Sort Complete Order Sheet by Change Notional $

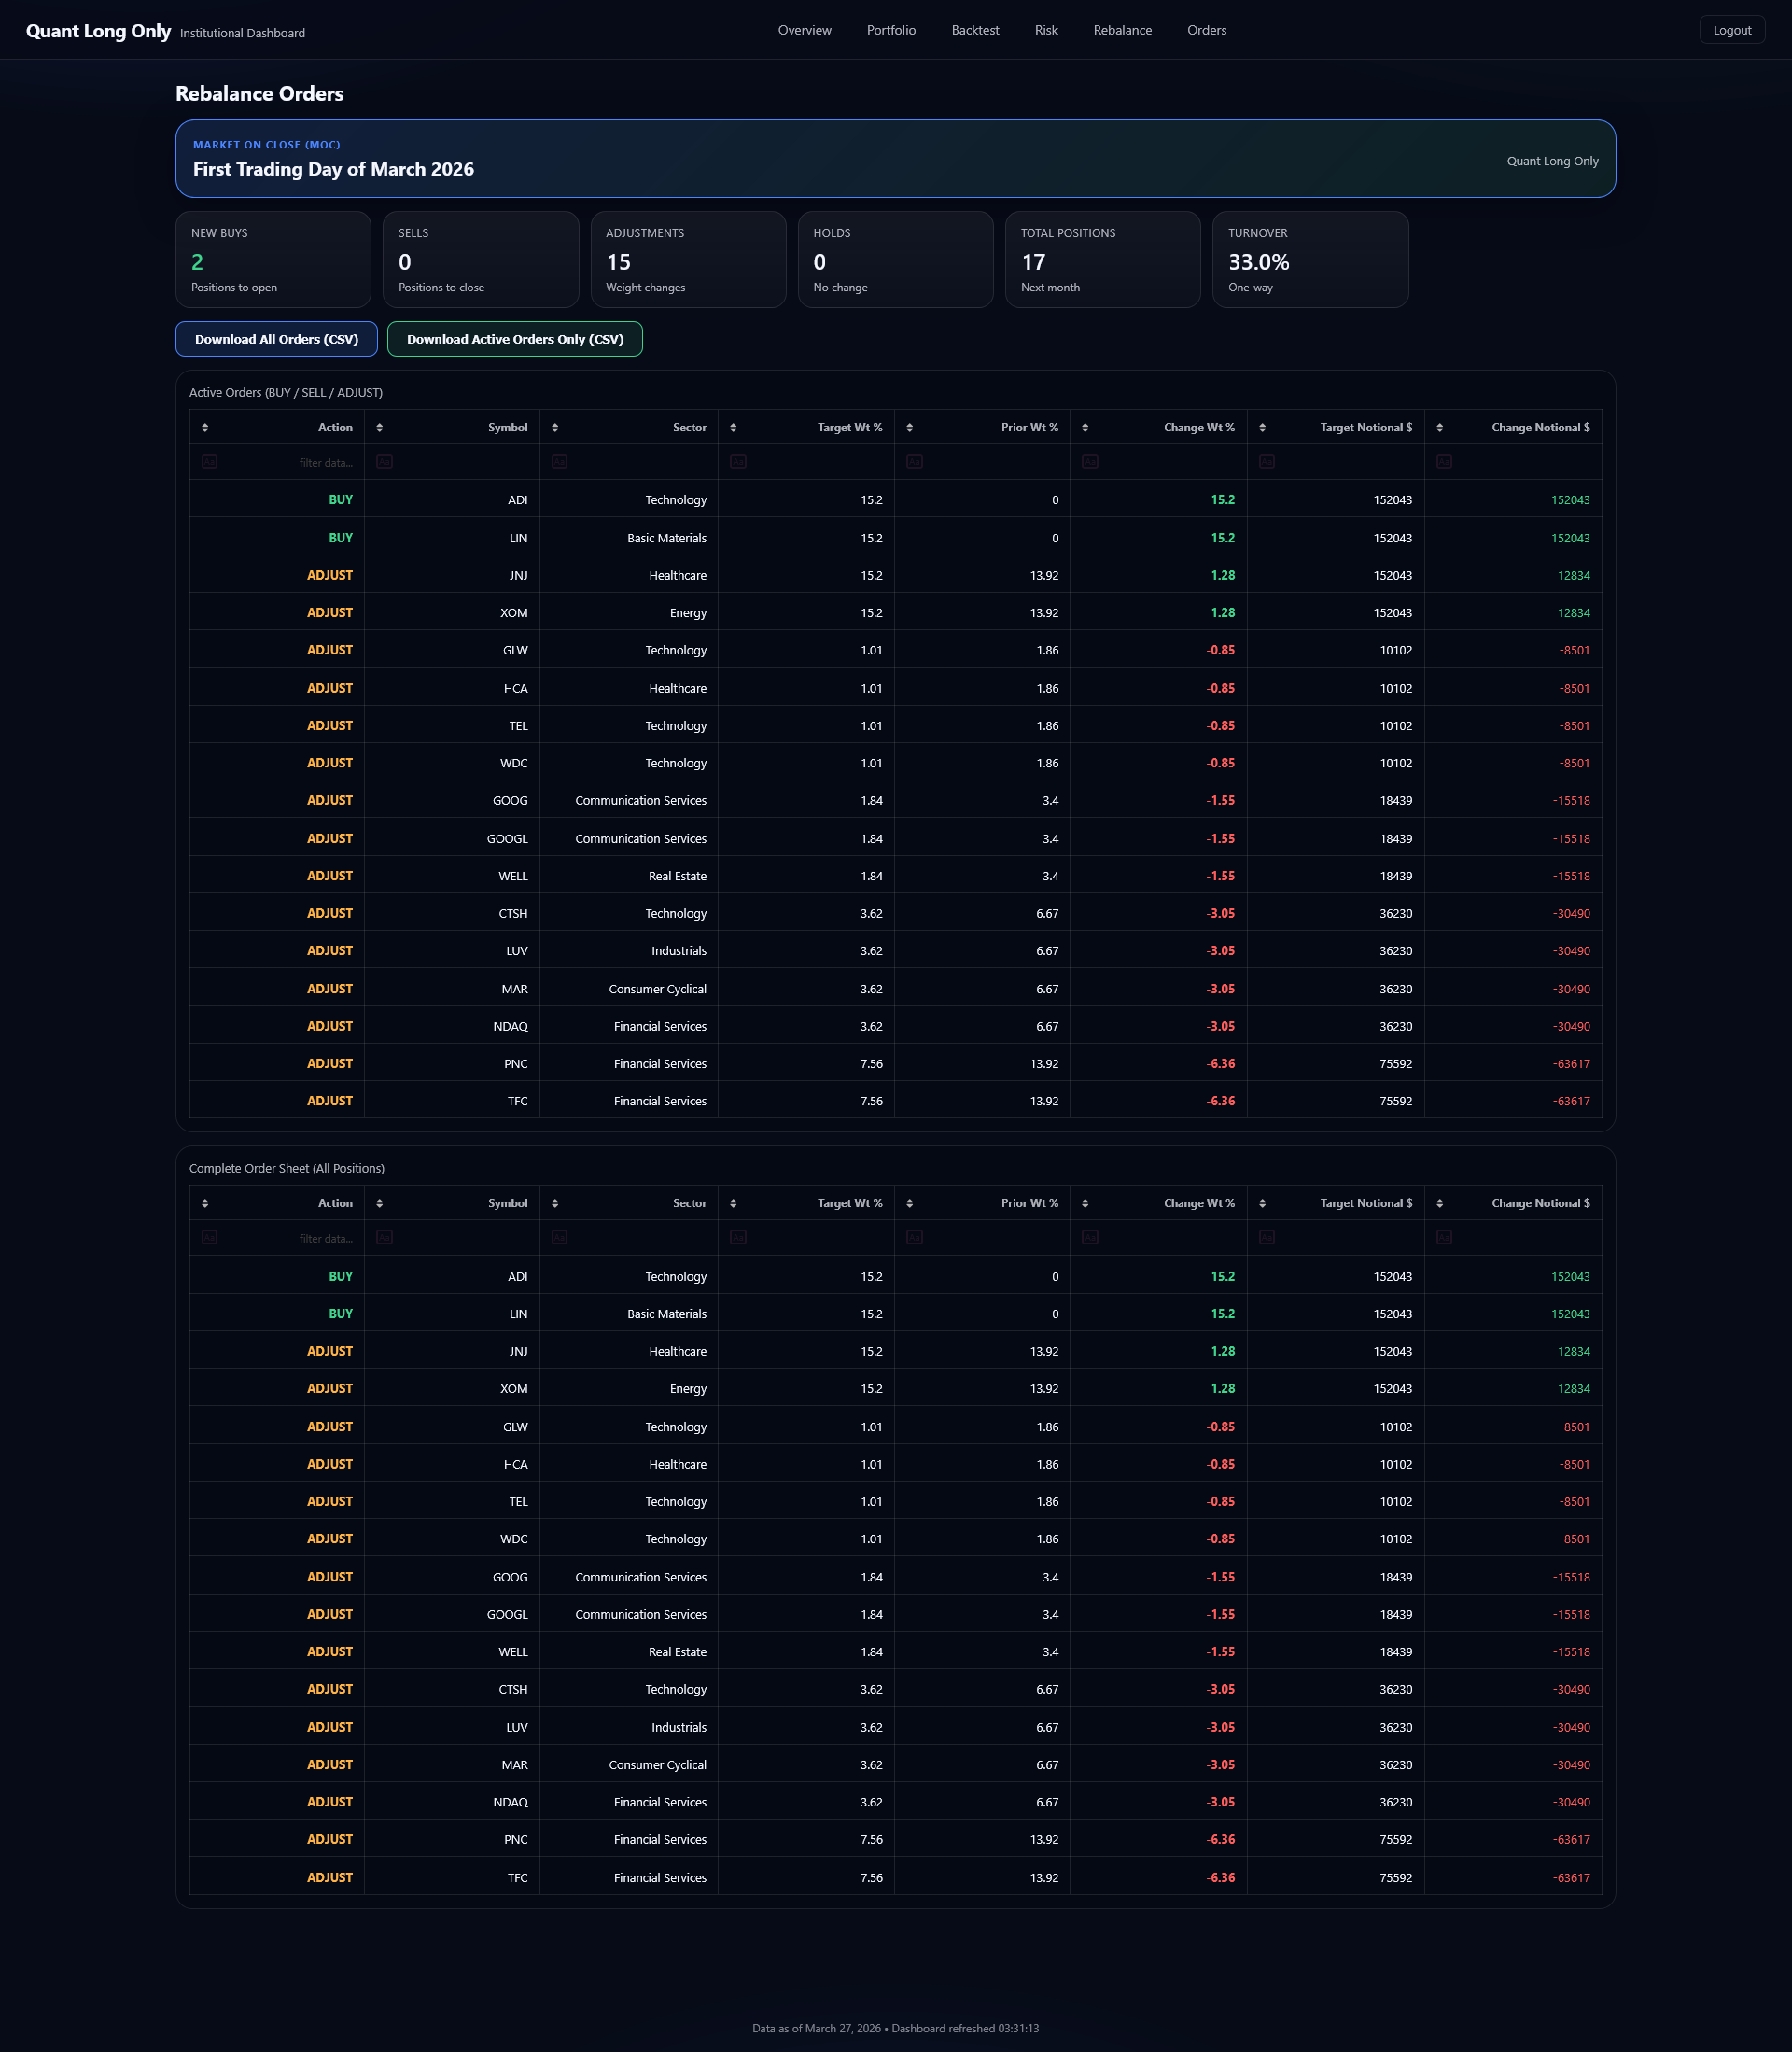tap(1439, 1204)
